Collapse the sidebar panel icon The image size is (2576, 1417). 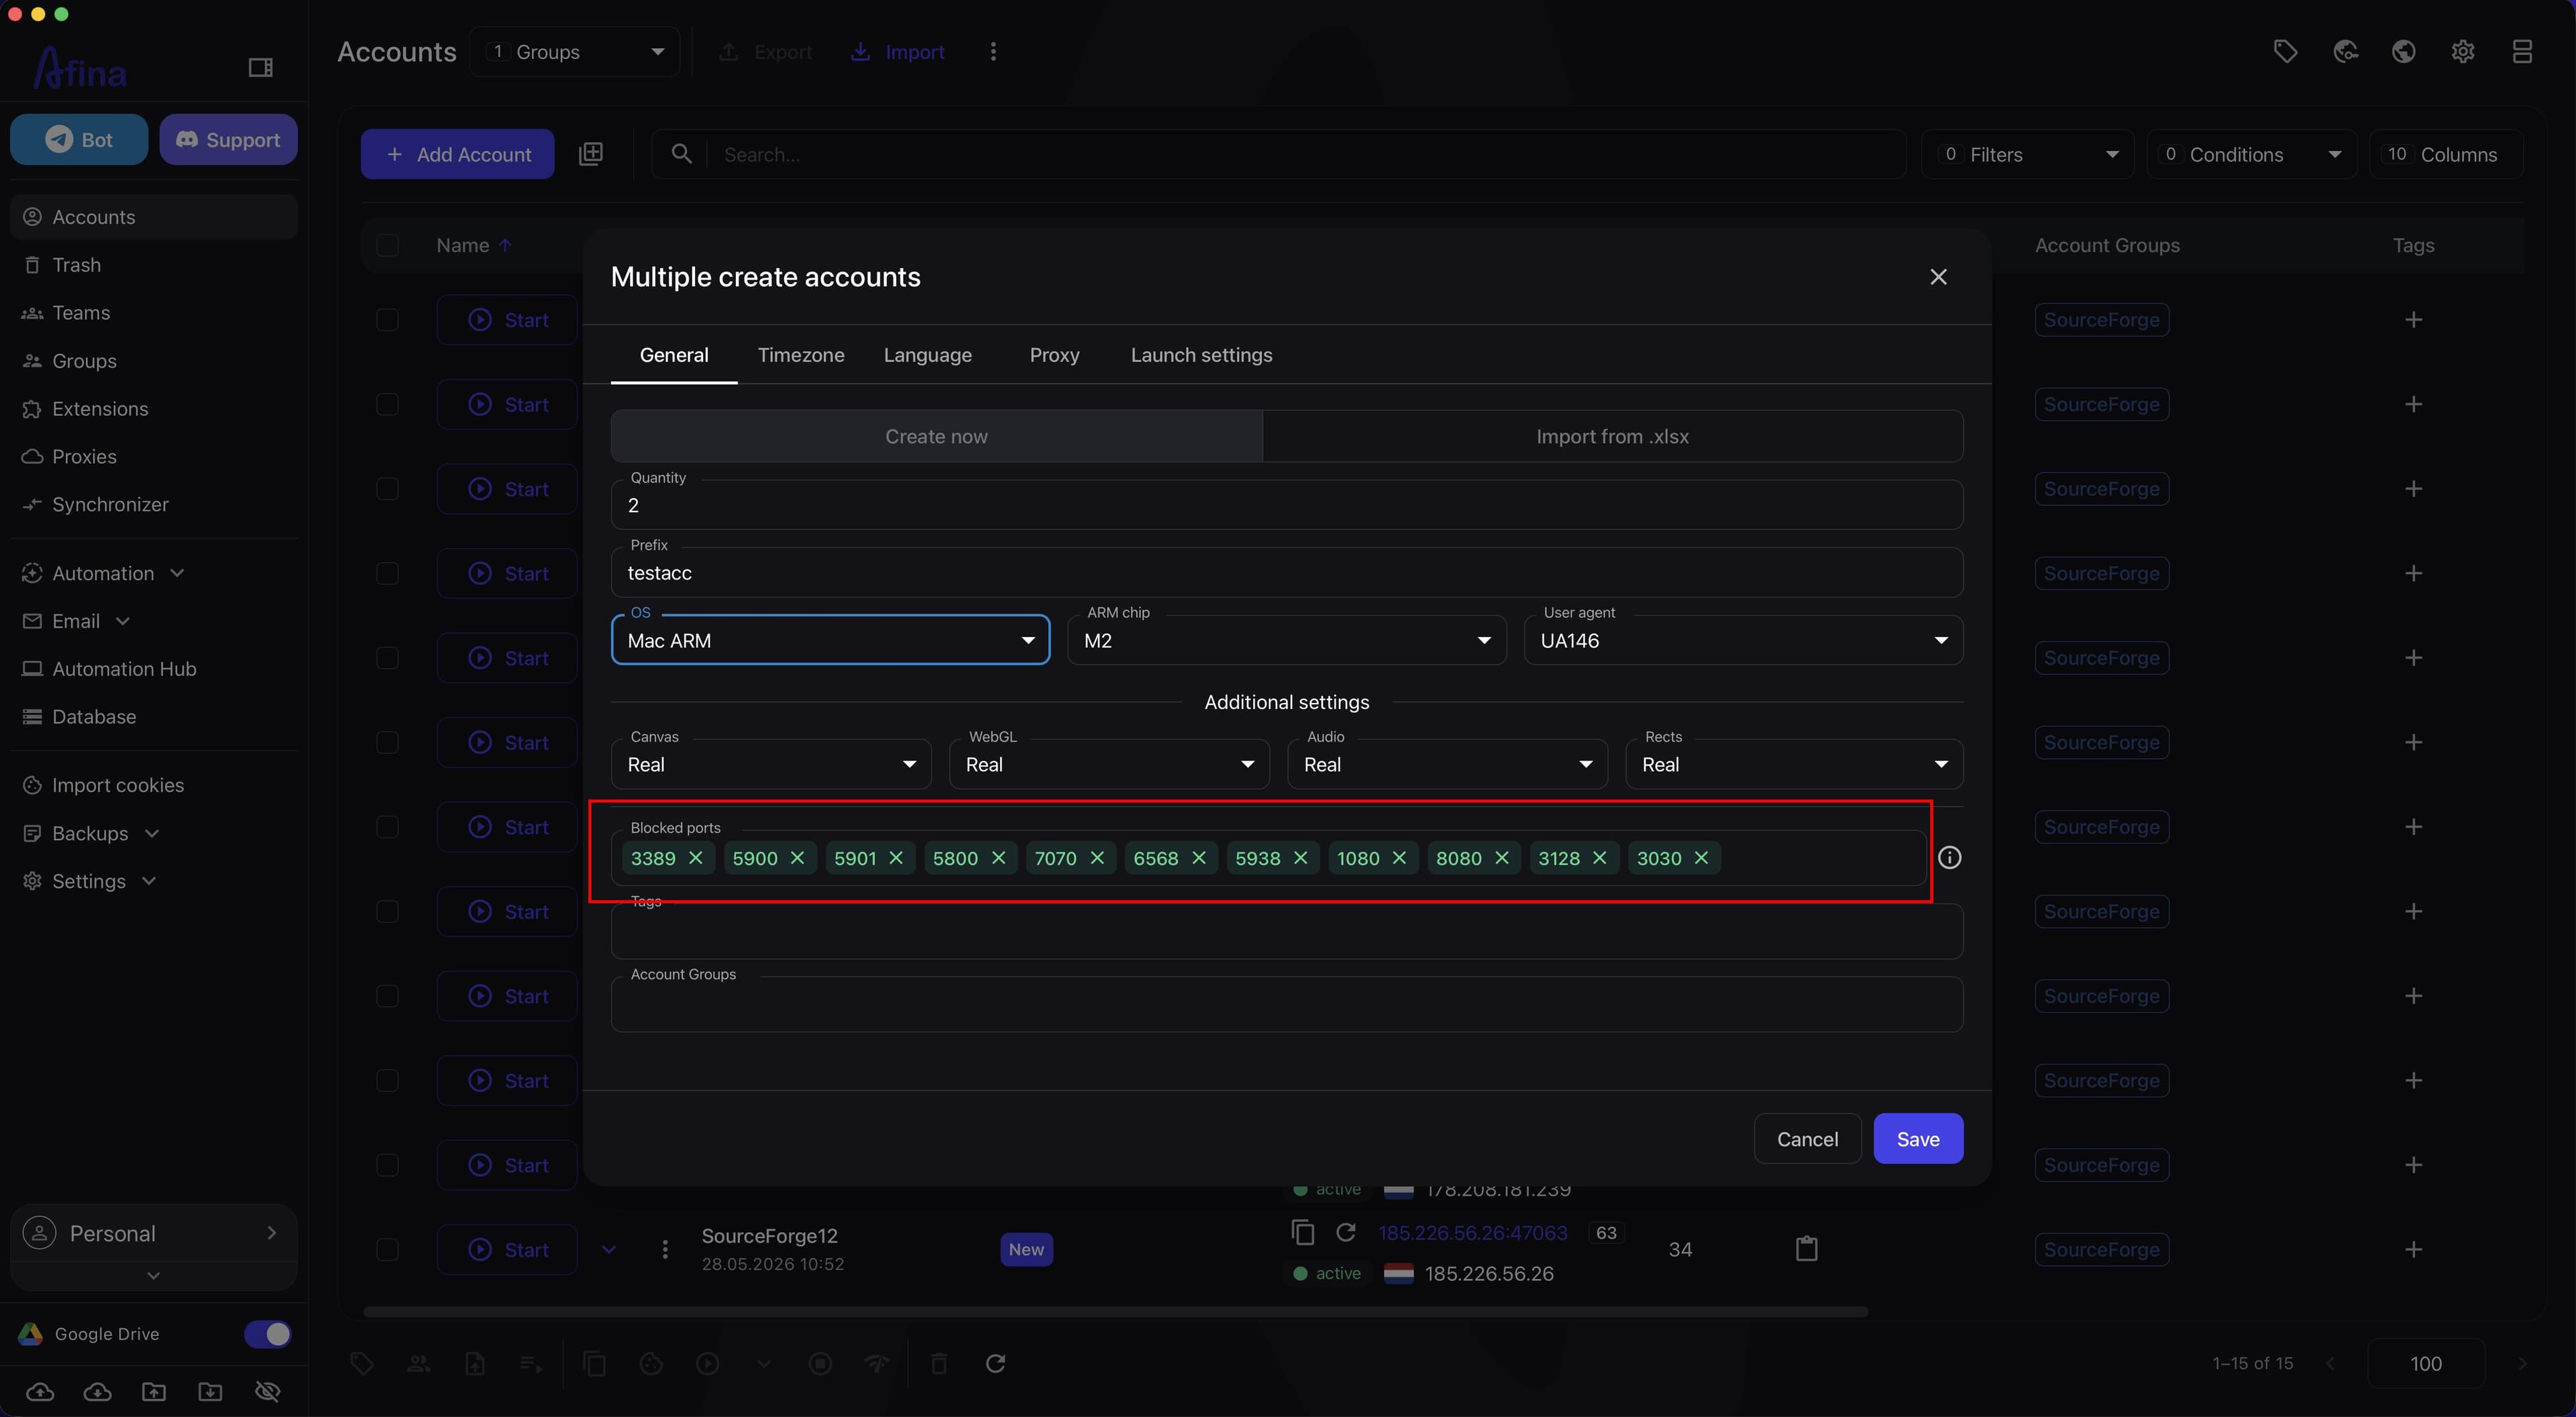point(260,67)
